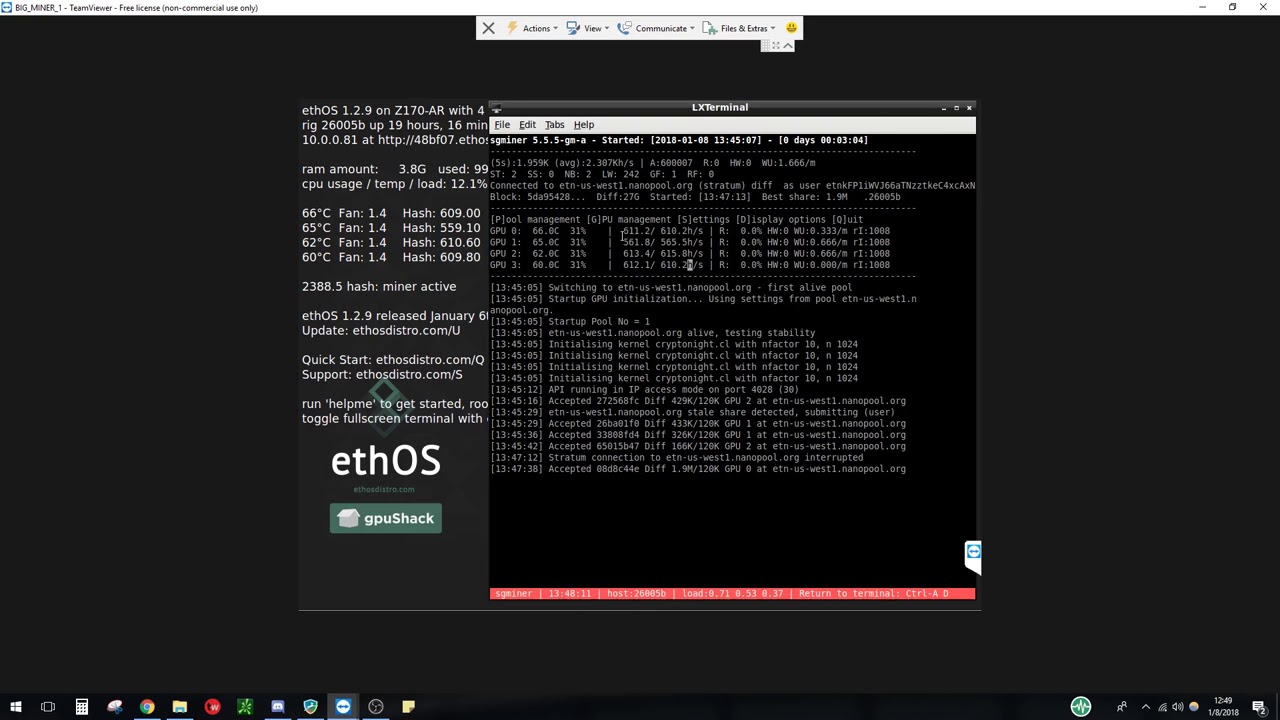Expand the Communicate menu in TeamViewer toolbar
The height and width of the screenshot is (720, 1280).
click(x=656, y=28)
